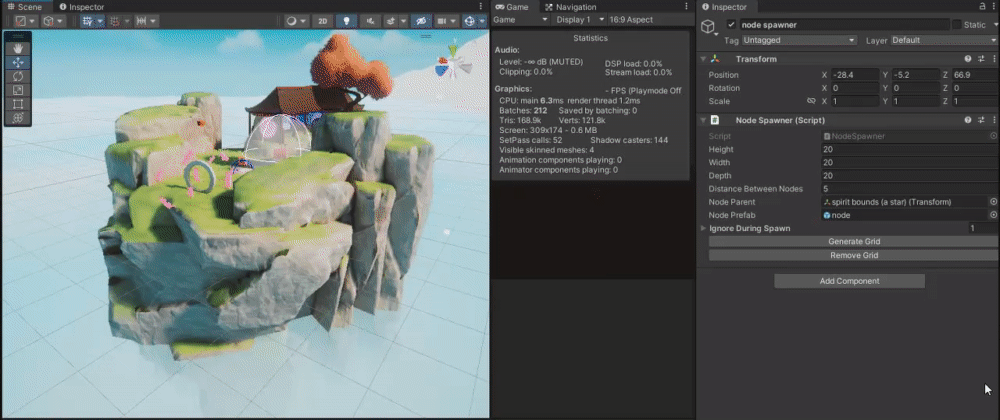This screenshot has height=420, width=1000.
Task: Enable the Static checkbox
Action: coord(957,25)
